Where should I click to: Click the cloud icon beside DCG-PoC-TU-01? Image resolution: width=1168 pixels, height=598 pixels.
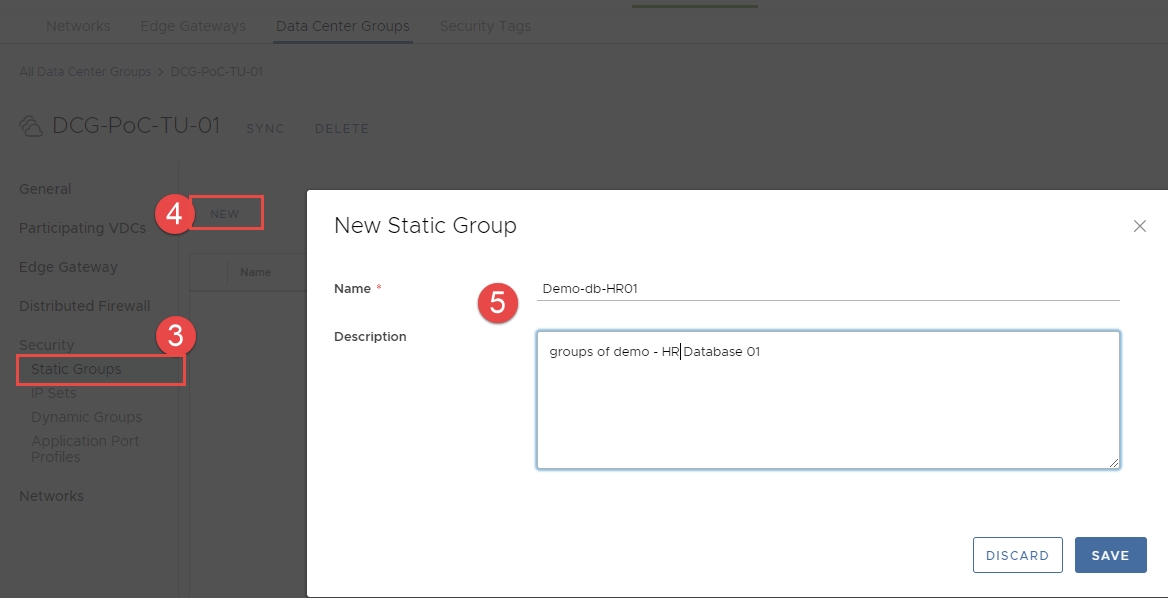click(x=31, y=127)
